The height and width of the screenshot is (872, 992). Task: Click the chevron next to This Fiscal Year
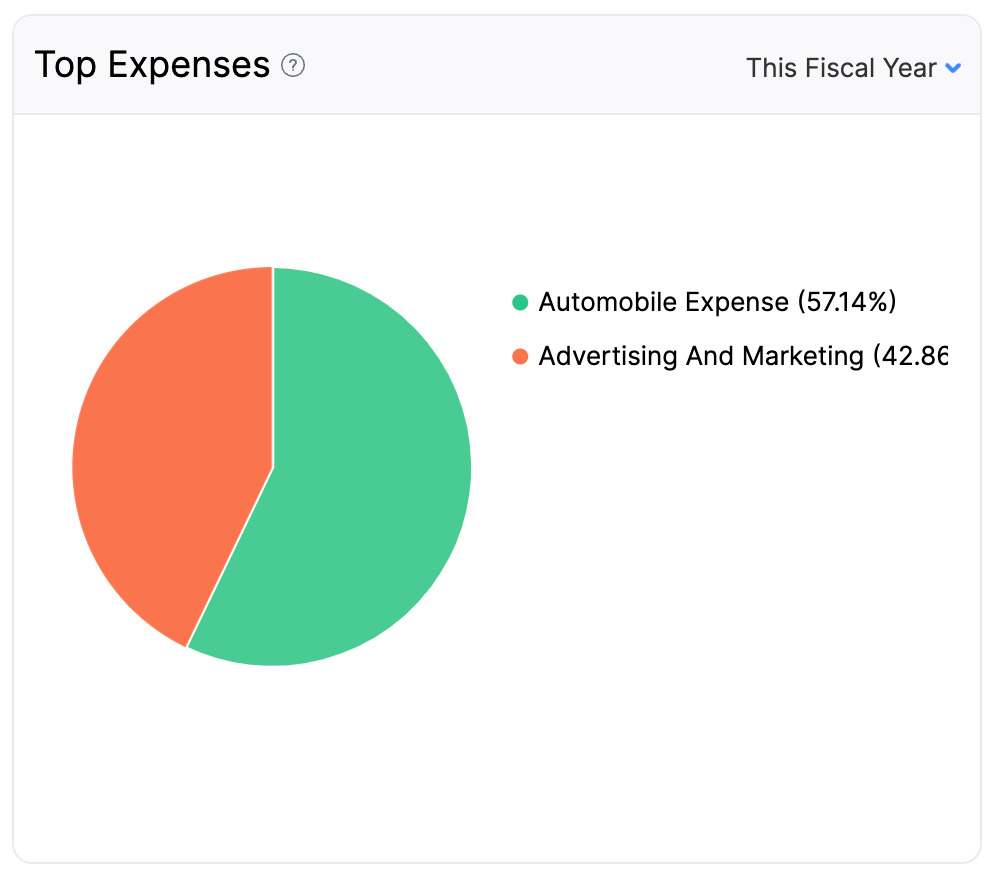coord(951,68)
